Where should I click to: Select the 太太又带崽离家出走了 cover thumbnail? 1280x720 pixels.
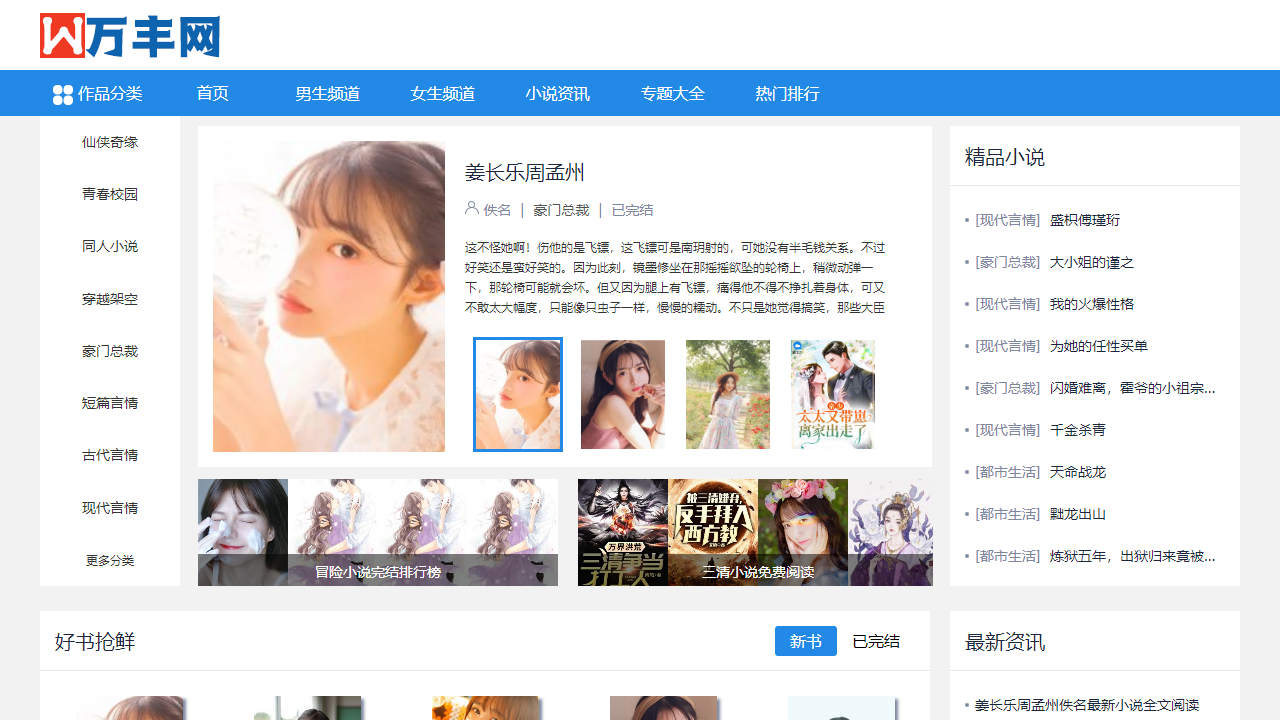(x=833, y=394)
